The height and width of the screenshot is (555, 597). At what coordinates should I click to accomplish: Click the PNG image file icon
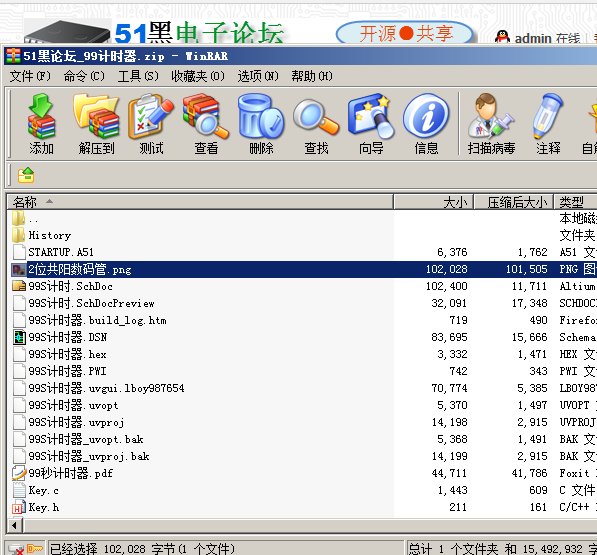pyautogui.click(x=19, y=270)
